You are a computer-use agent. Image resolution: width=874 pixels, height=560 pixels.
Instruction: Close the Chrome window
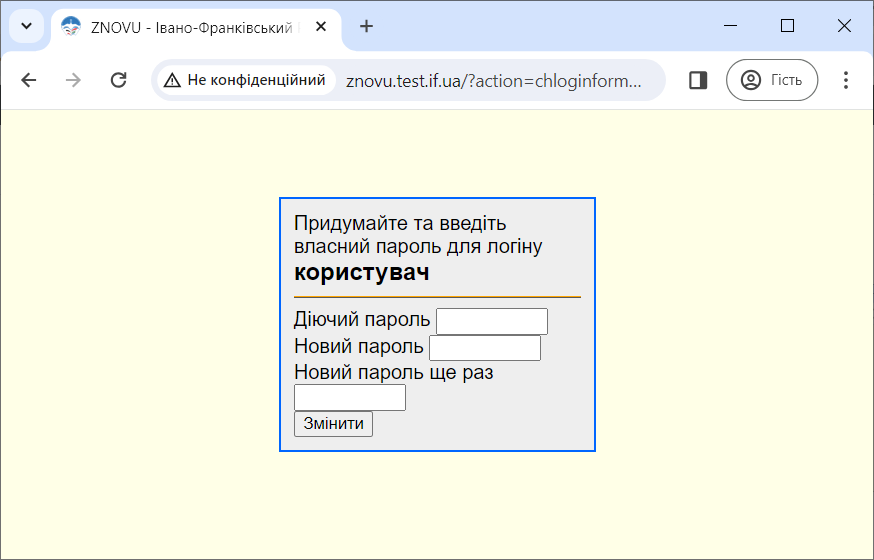(x=844, y=26)
